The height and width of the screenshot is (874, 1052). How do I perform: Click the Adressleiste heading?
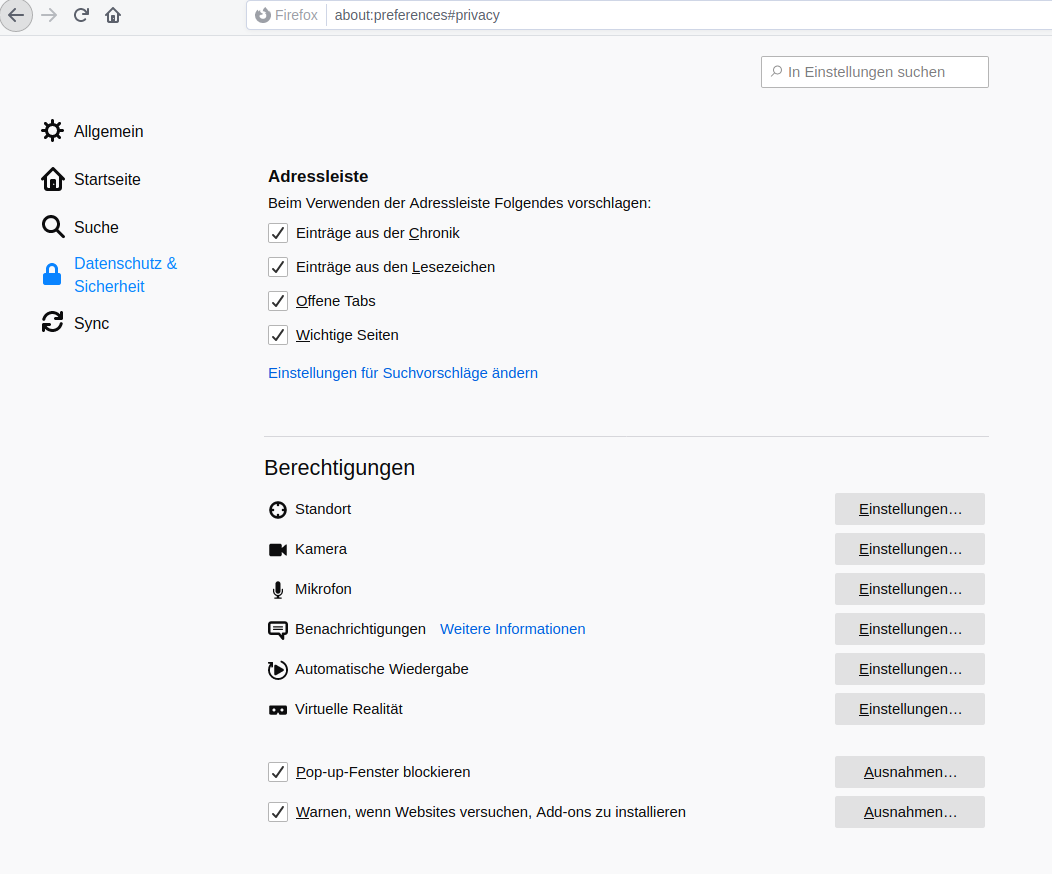[x=318, y=176]
